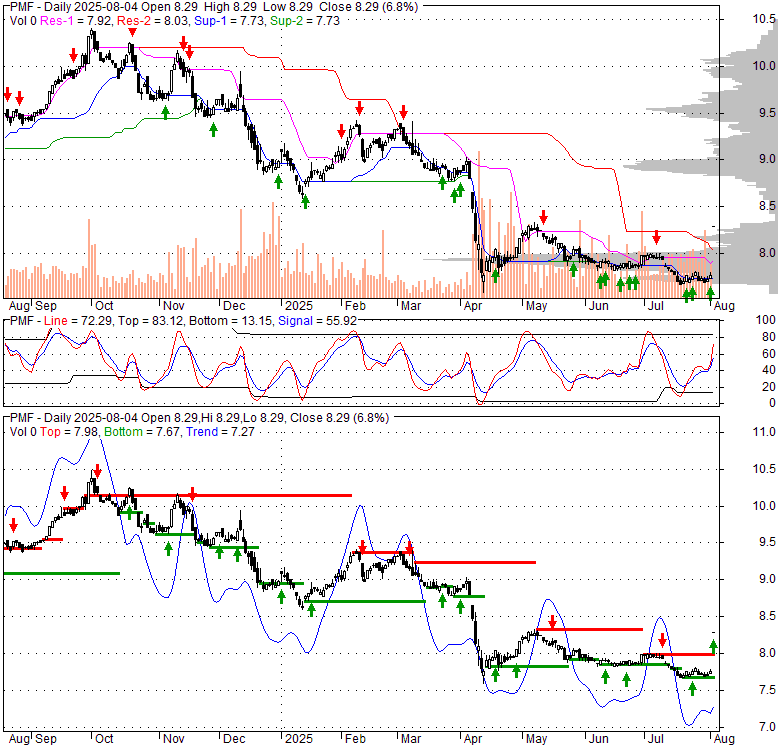Click the Res-1 = 7.92 legend value
The width and height of the screenshot is (780, 745).
[76, 21]
